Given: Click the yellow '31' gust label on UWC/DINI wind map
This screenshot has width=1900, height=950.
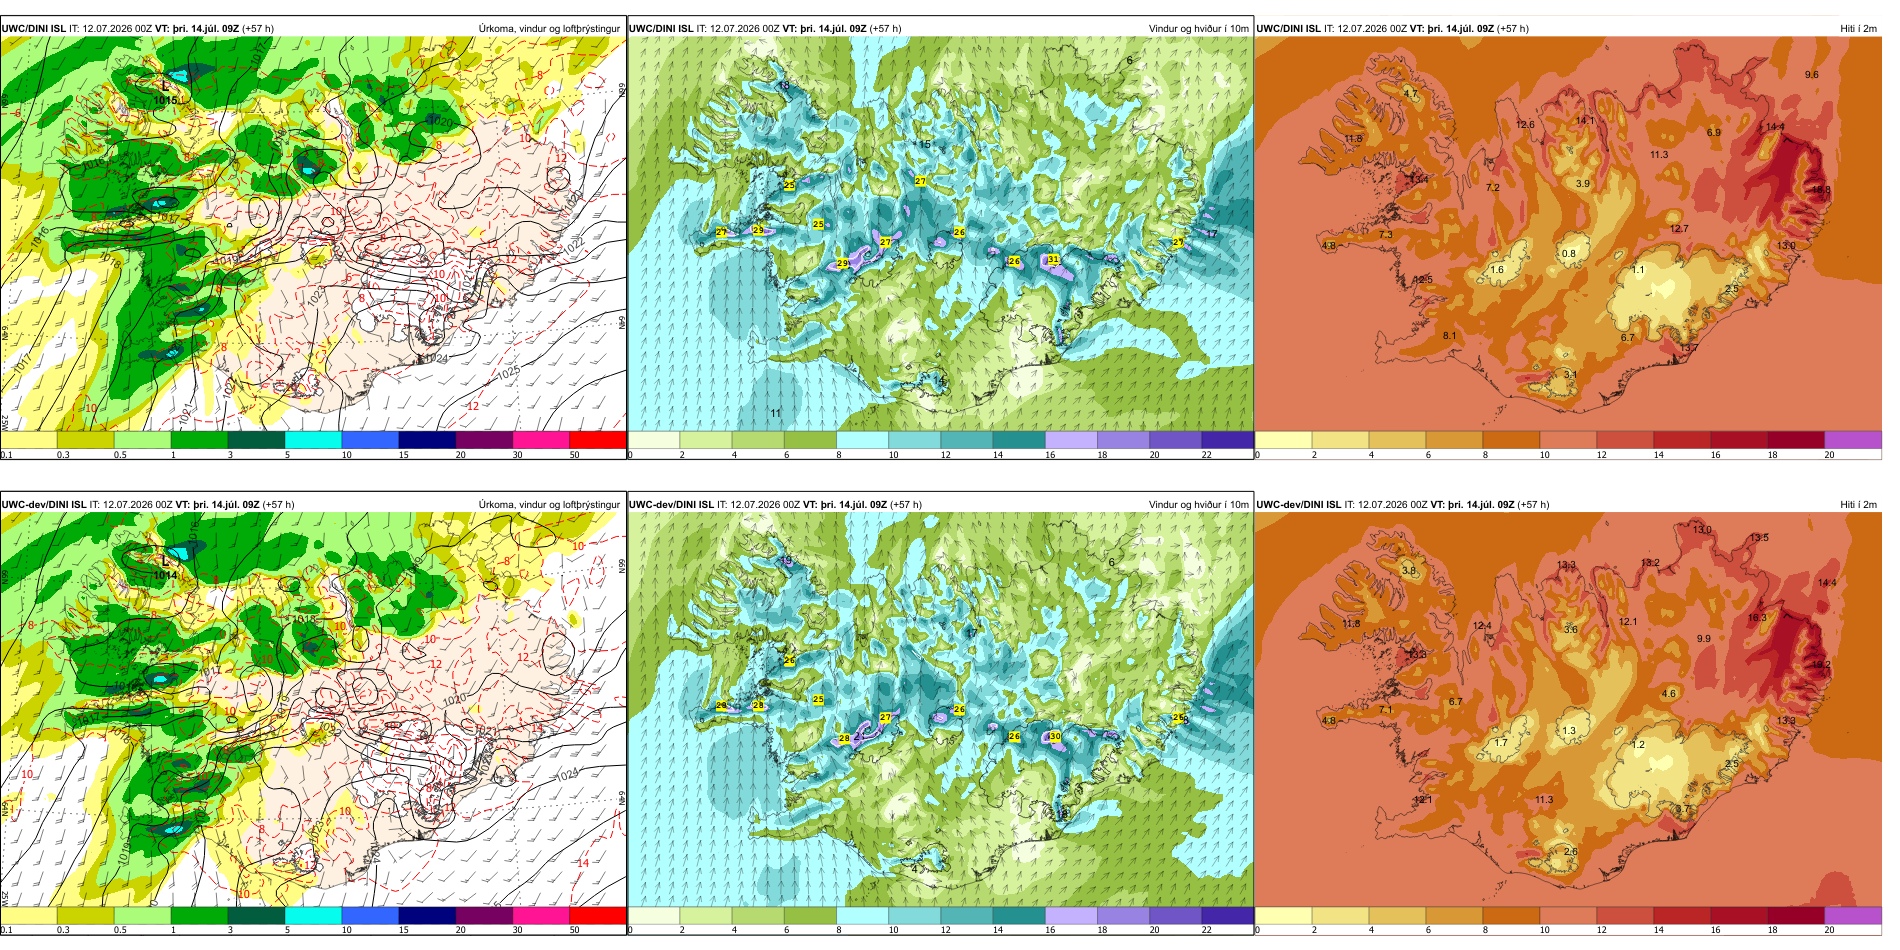Looking at the screenshot, I should tap(1053, 260).
